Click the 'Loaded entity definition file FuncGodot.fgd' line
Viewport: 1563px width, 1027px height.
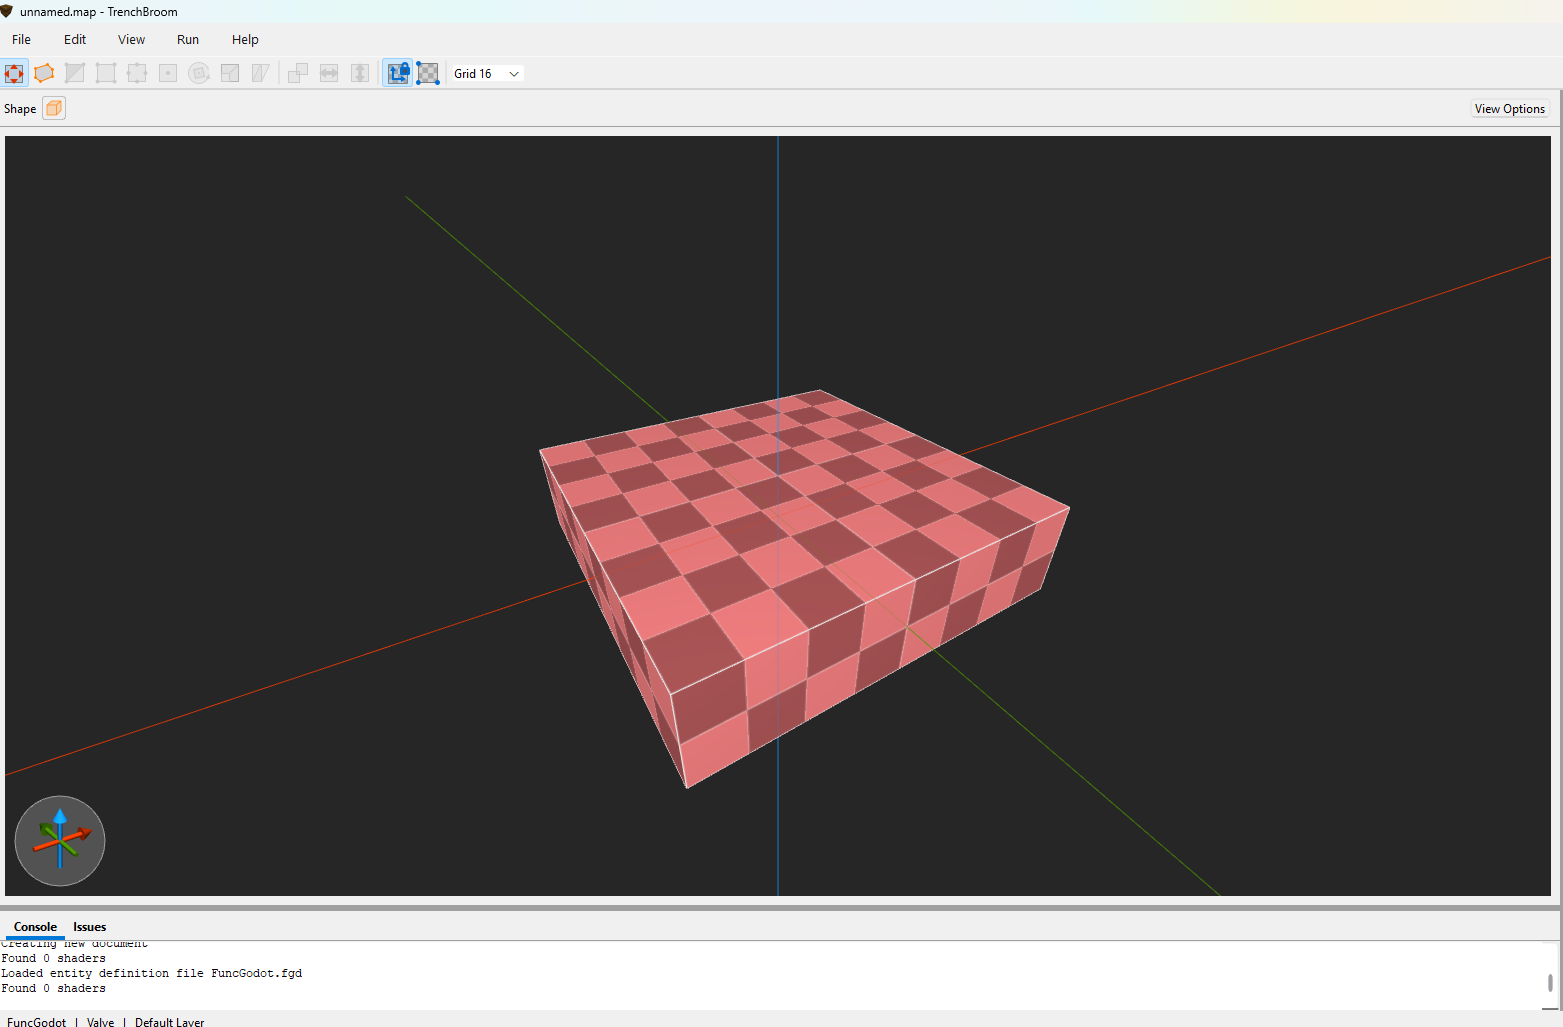(151, 973)
